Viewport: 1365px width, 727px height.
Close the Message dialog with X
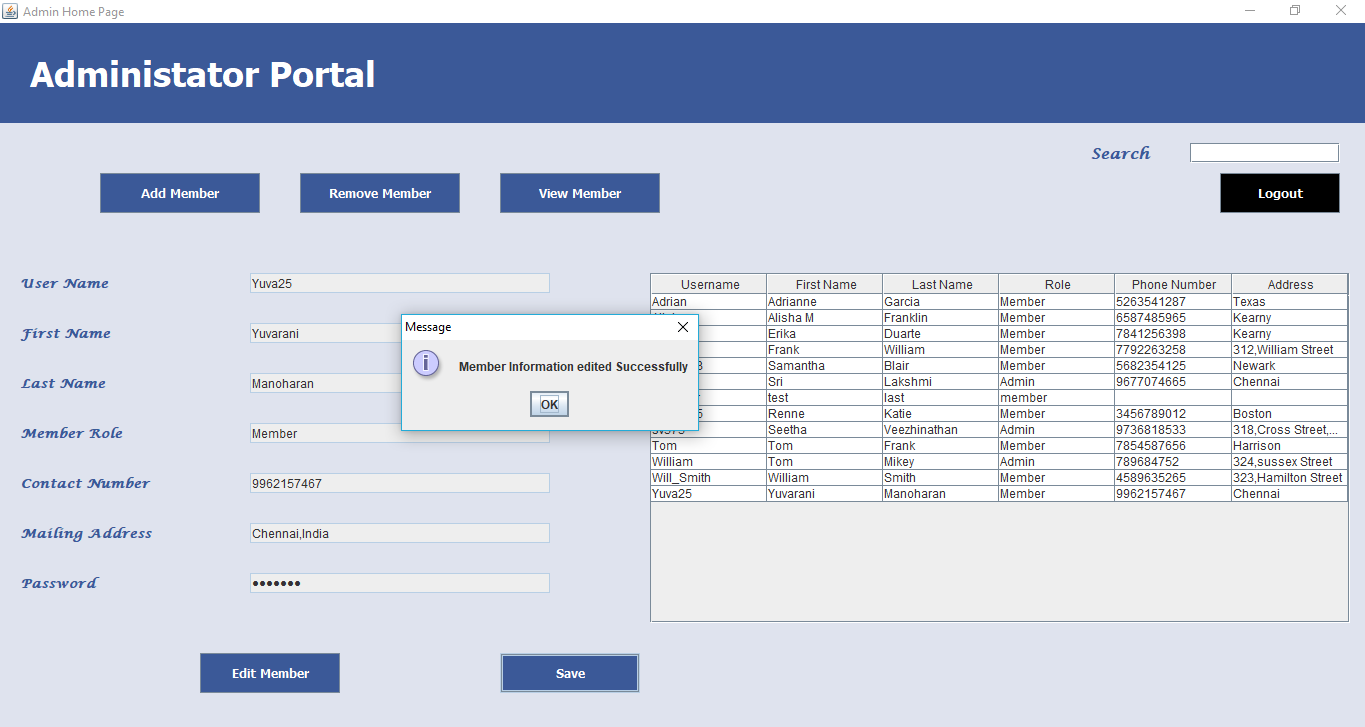click(682, 327)
